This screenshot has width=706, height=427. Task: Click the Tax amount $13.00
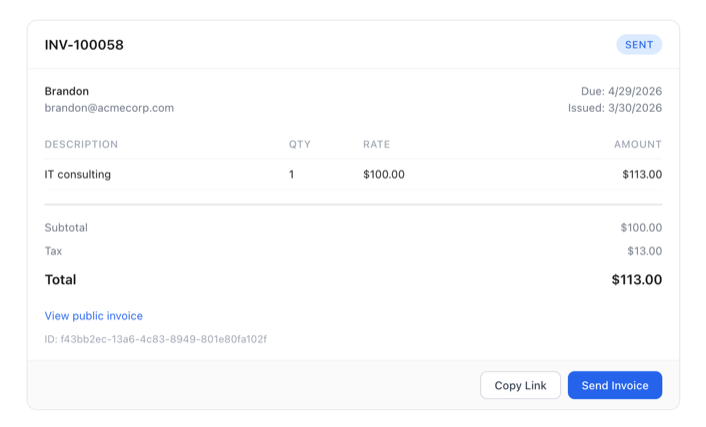click(644, 251)
